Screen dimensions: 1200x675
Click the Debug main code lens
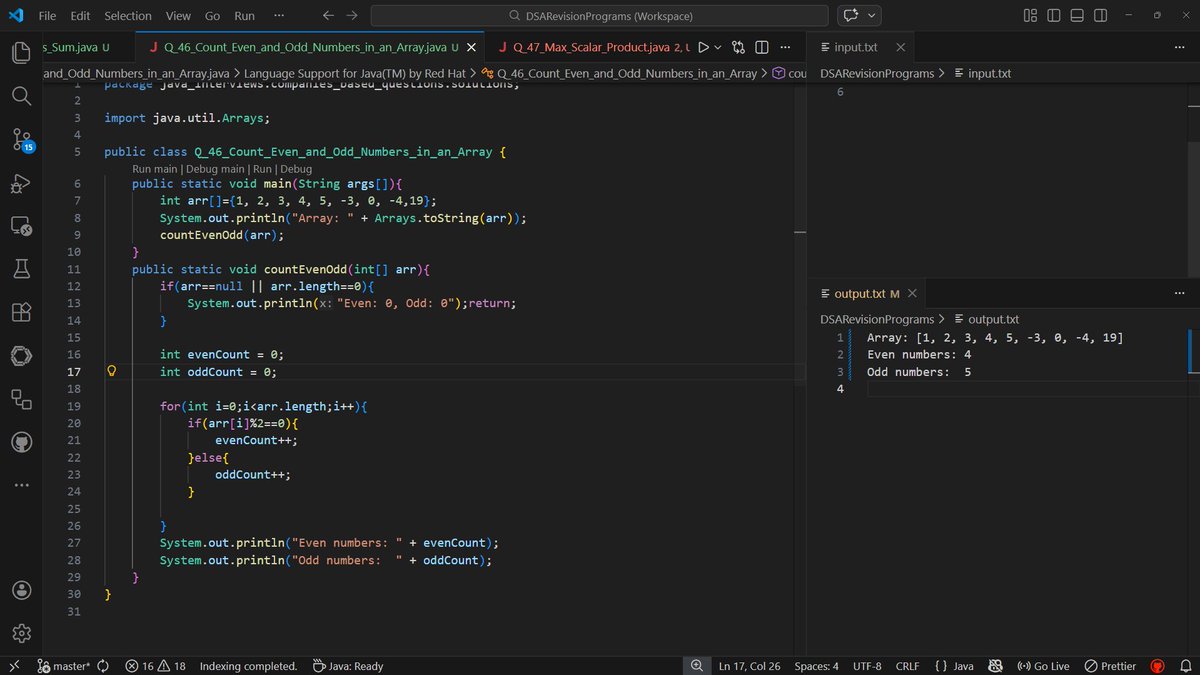[x=214, y=169]
